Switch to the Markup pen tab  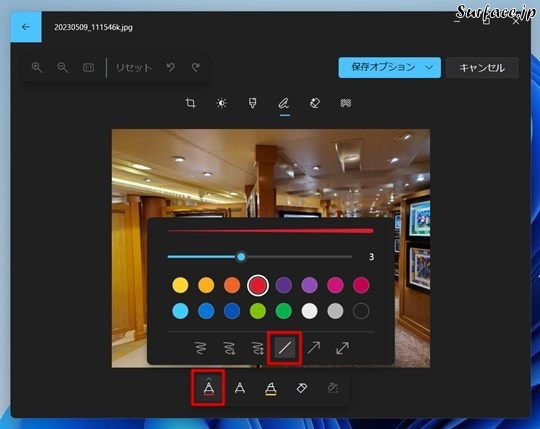[x=284, y=103]
